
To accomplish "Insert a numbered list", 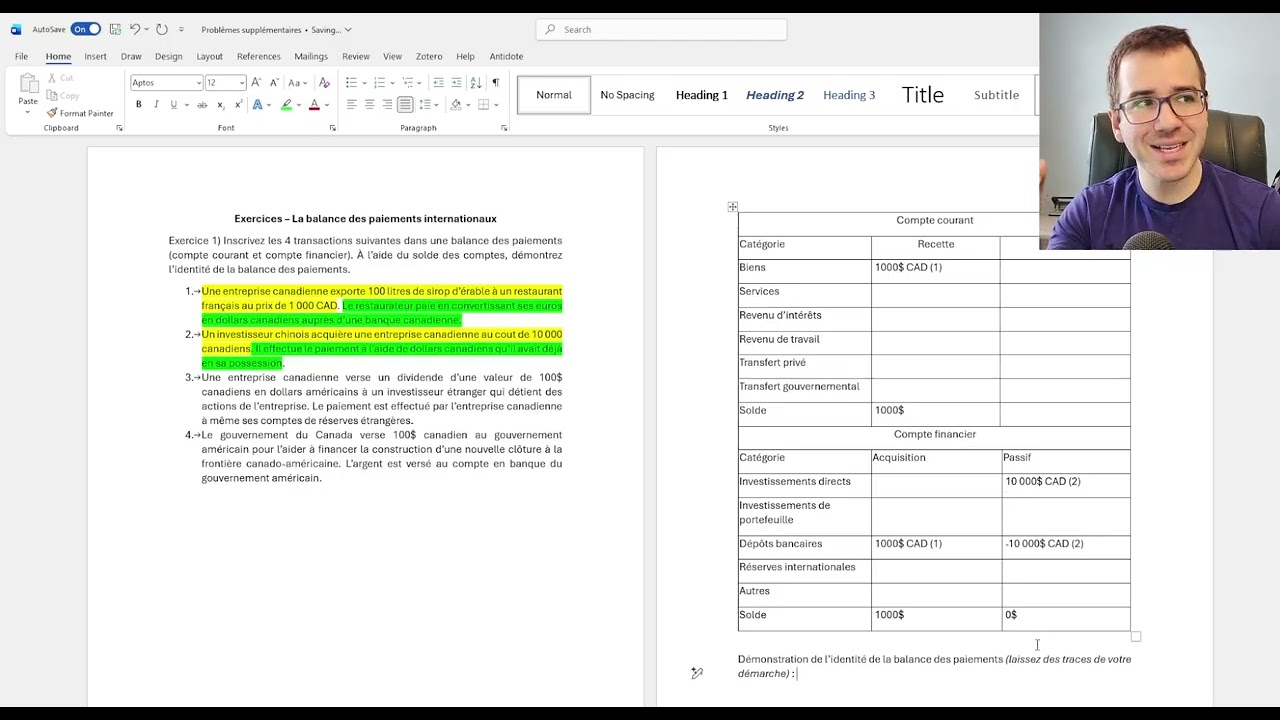I will pos(379,83).
